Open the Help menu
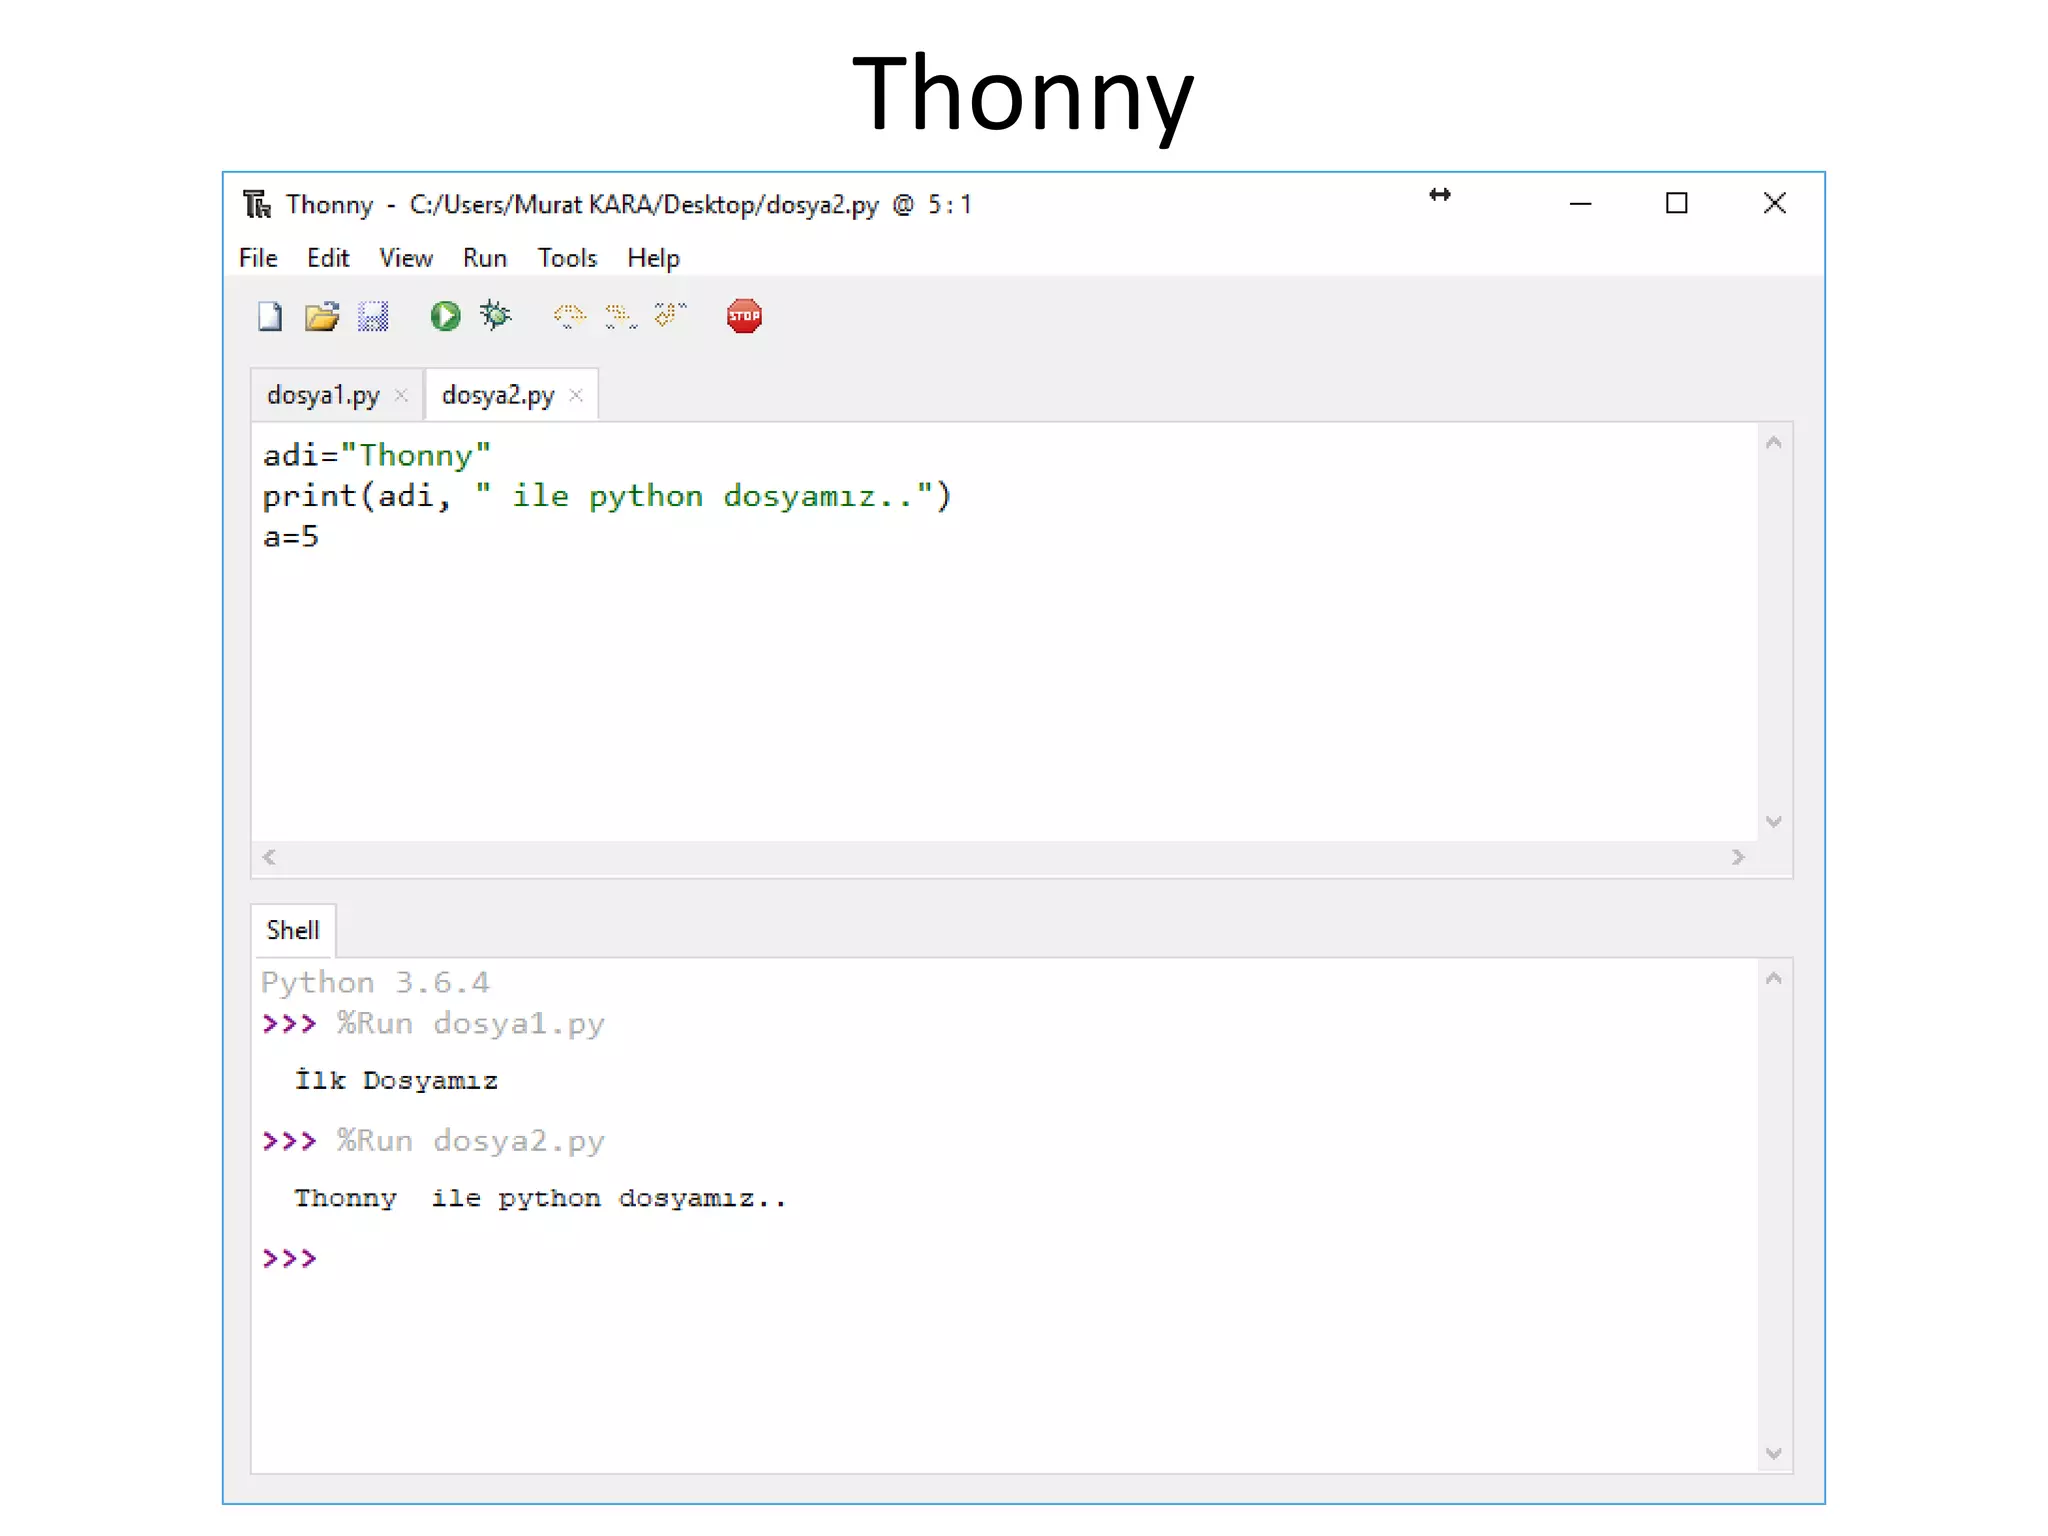Image resolution: width=2048 pixels, height=1536 pixels. pos(654,258)
